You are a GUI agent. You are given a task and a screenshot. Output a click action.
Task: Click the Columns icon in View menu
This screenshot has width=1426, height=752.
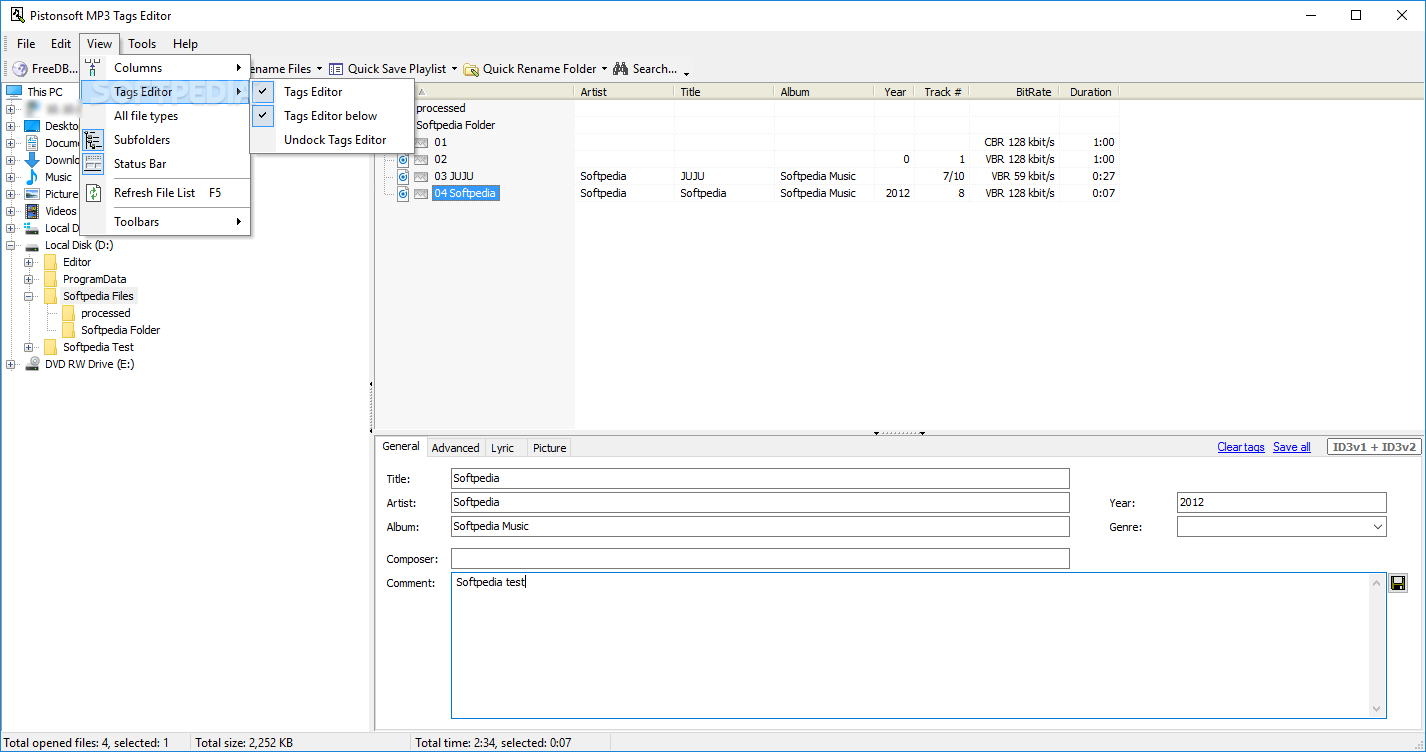[93, 68]
